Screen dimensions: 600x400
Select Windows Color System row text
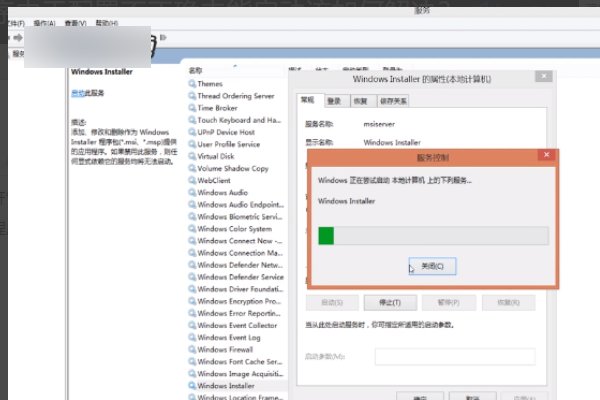pos(235,229)
